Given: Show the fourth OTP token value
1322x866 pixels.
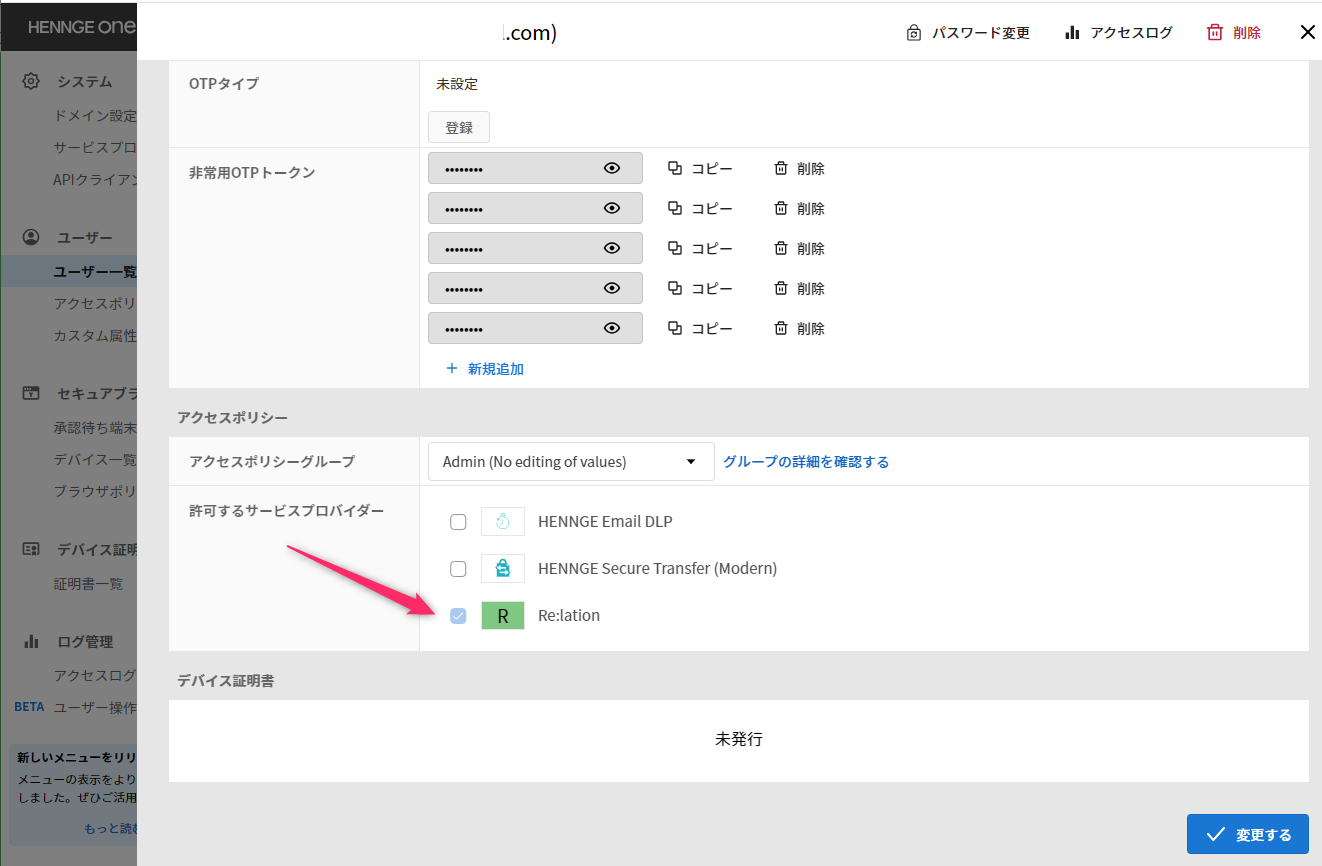Looking at the screenshot, I should point(612,289).
